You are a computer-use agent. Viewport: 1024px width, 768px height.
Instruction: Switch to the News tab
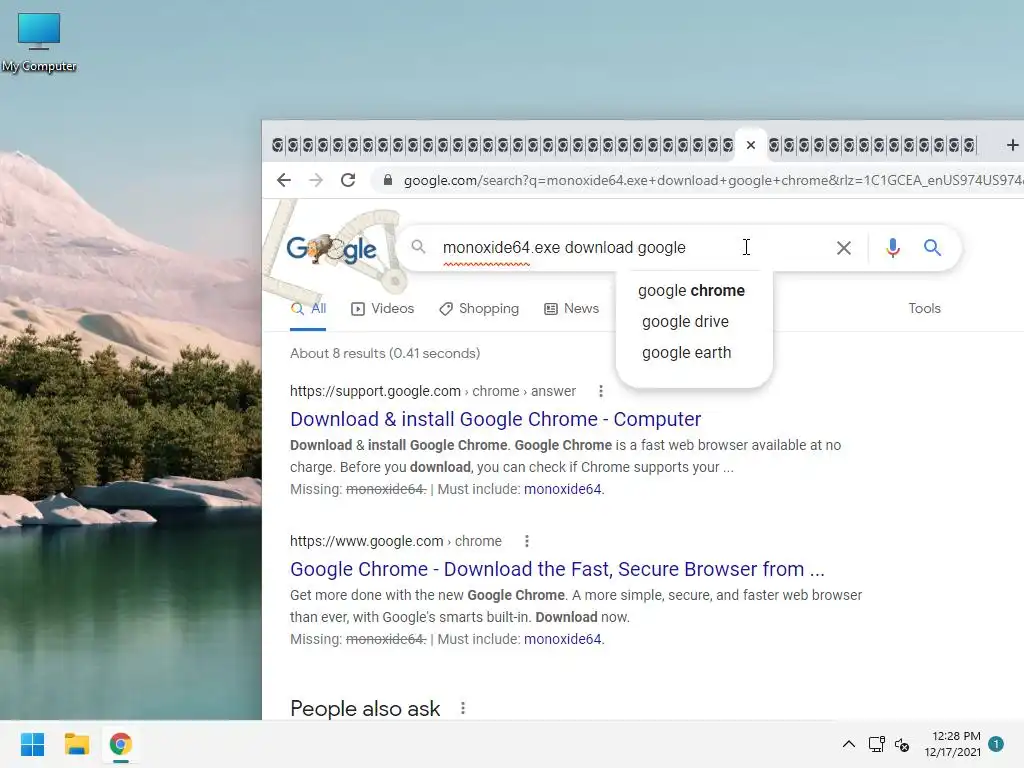571,309
